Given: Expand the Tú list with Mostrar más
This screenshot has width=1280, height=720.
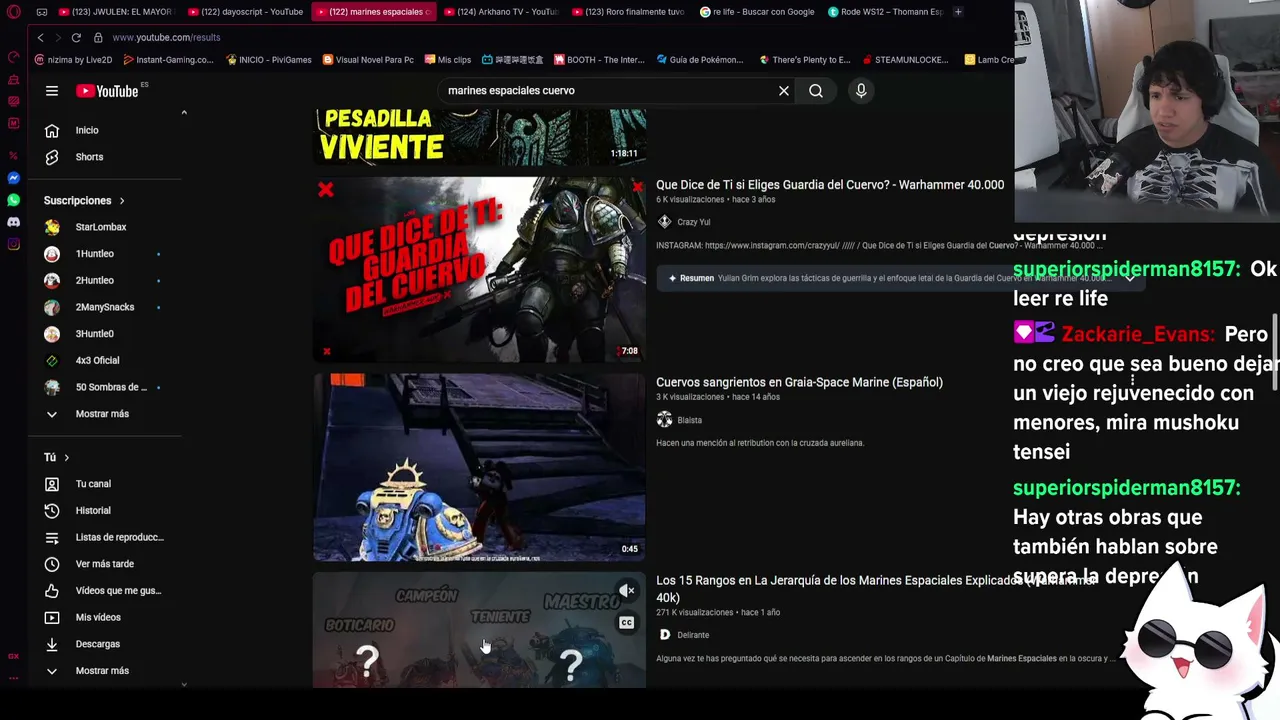Looking at the screenshot, I should (x=104, y=671).
